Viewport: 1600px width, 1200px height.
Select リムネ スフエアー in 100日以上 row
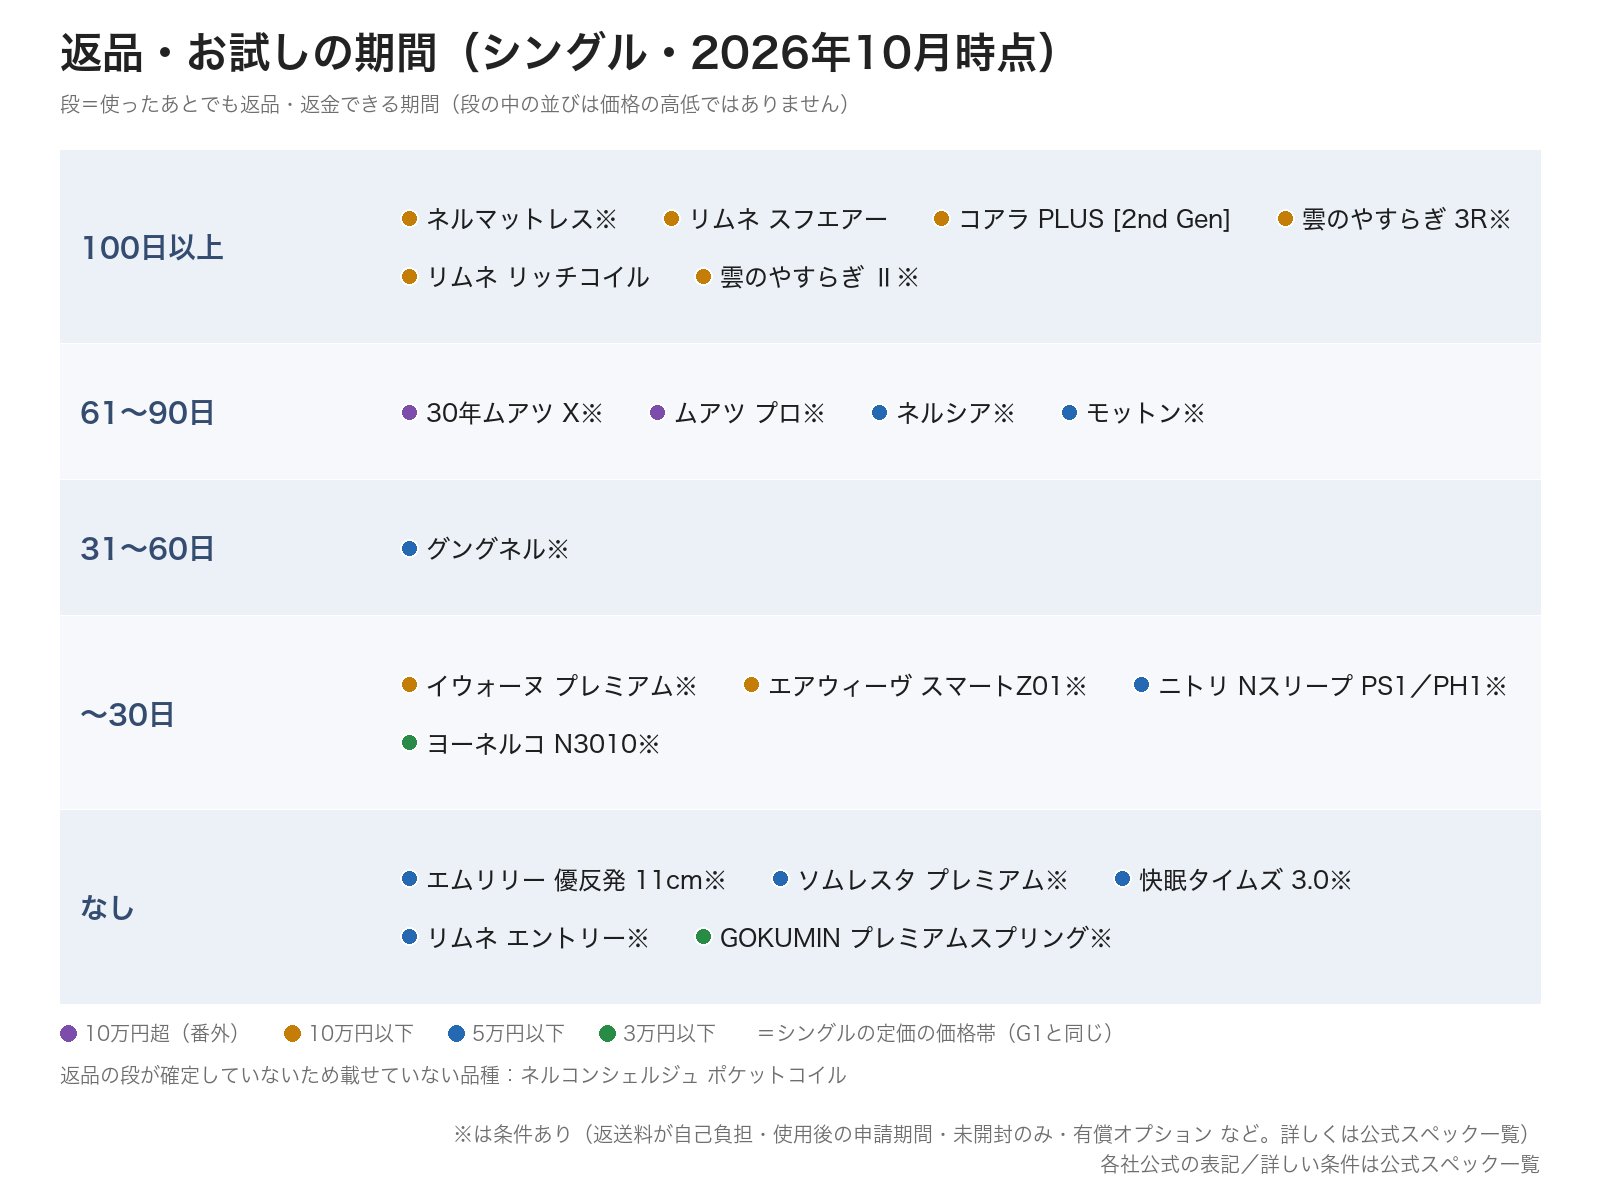[775, 219]
